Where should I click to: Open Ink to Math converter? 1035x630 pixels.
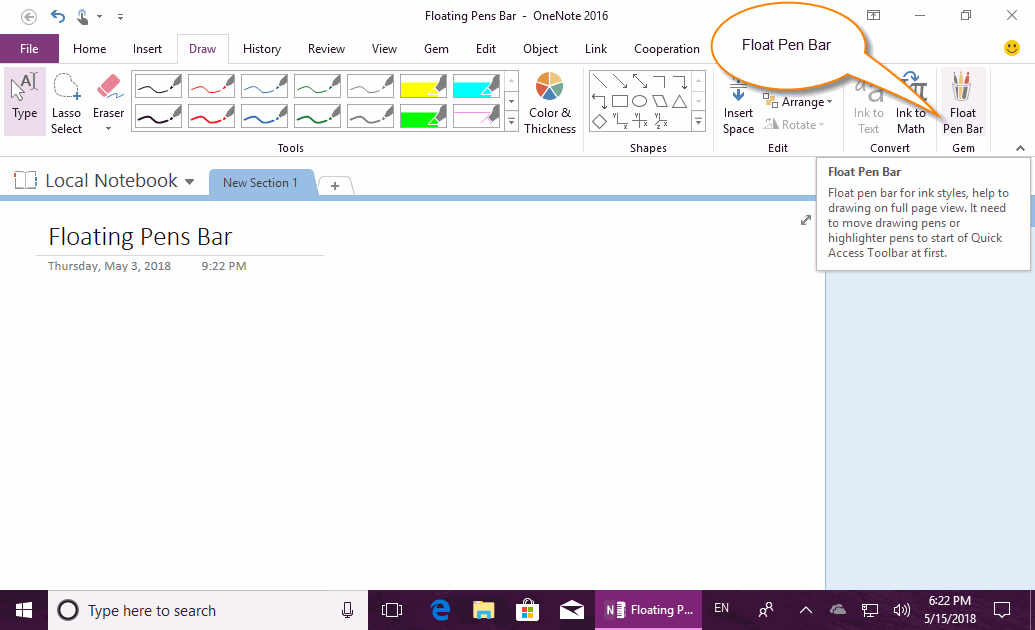tap(911, 102)
